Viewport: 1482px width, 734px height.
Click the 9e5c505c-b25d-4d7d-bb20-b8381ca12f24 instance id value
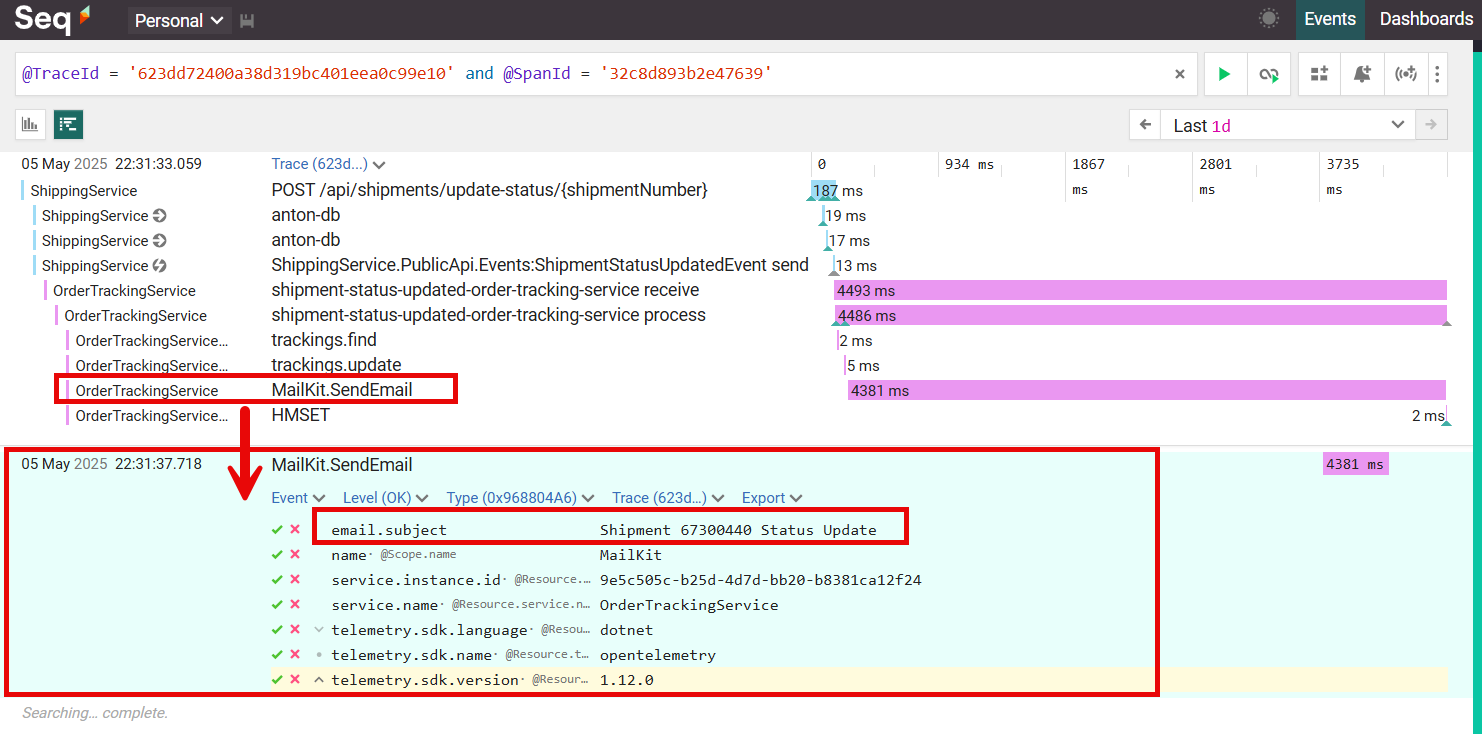pos(760,580)
